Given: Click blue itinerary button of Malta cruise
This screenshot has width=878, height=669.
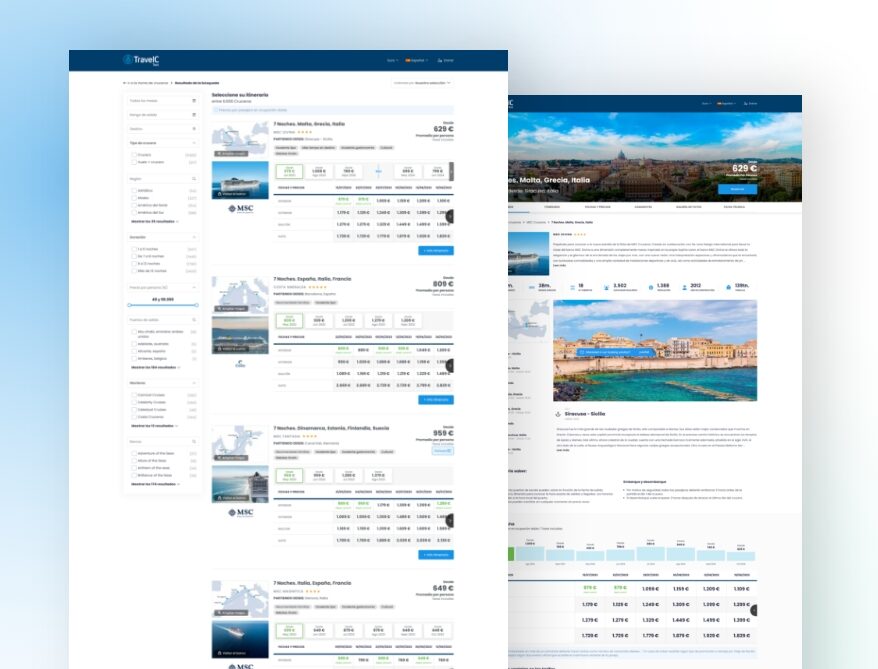Looking at the screenshot, I should (x=436, y=251).
